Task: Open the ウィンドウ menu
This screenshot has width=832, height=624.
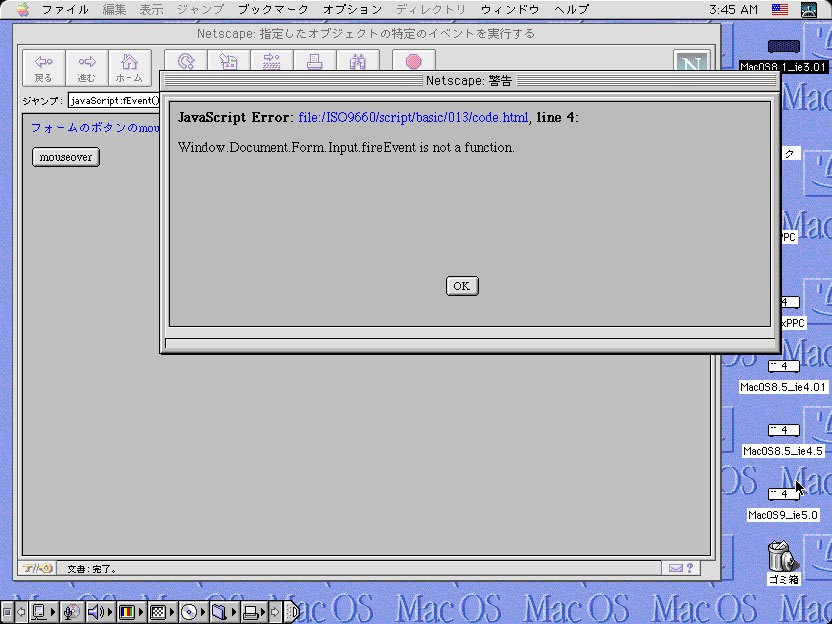Action: tap(510, 10)
